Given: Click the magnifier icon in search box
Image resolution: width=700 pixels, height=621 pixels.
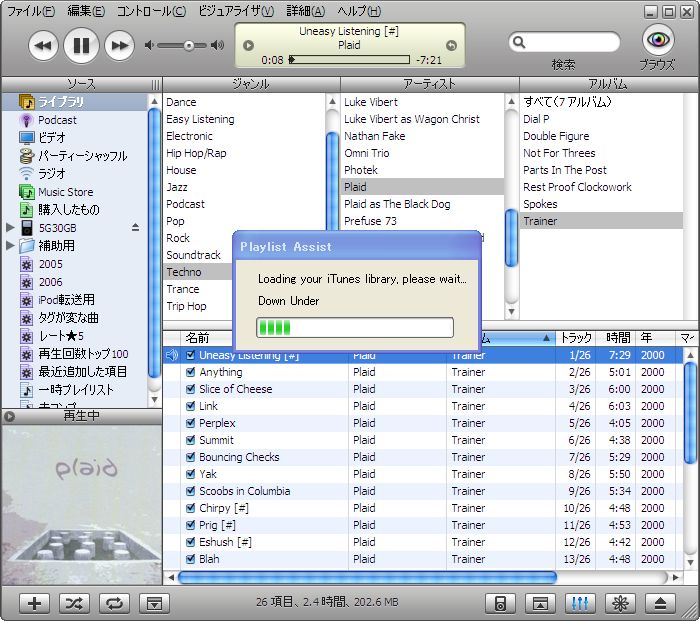Looking at the screenshot, I should [x=519, y=42].
